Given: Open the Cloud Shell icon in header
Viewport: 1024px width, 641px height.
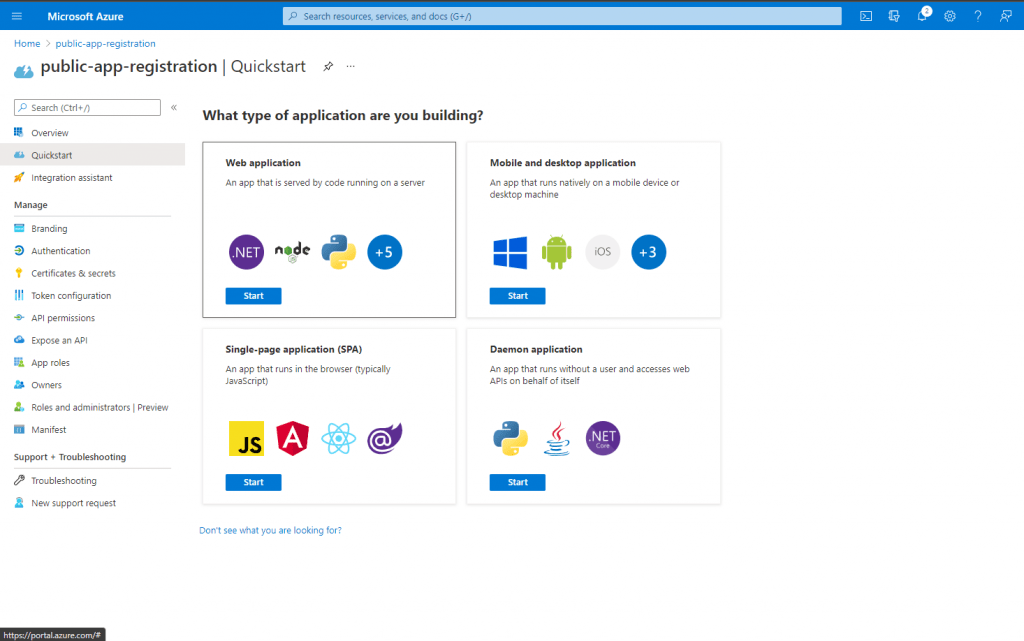Looking at the screenshot, I should (866, 16).
